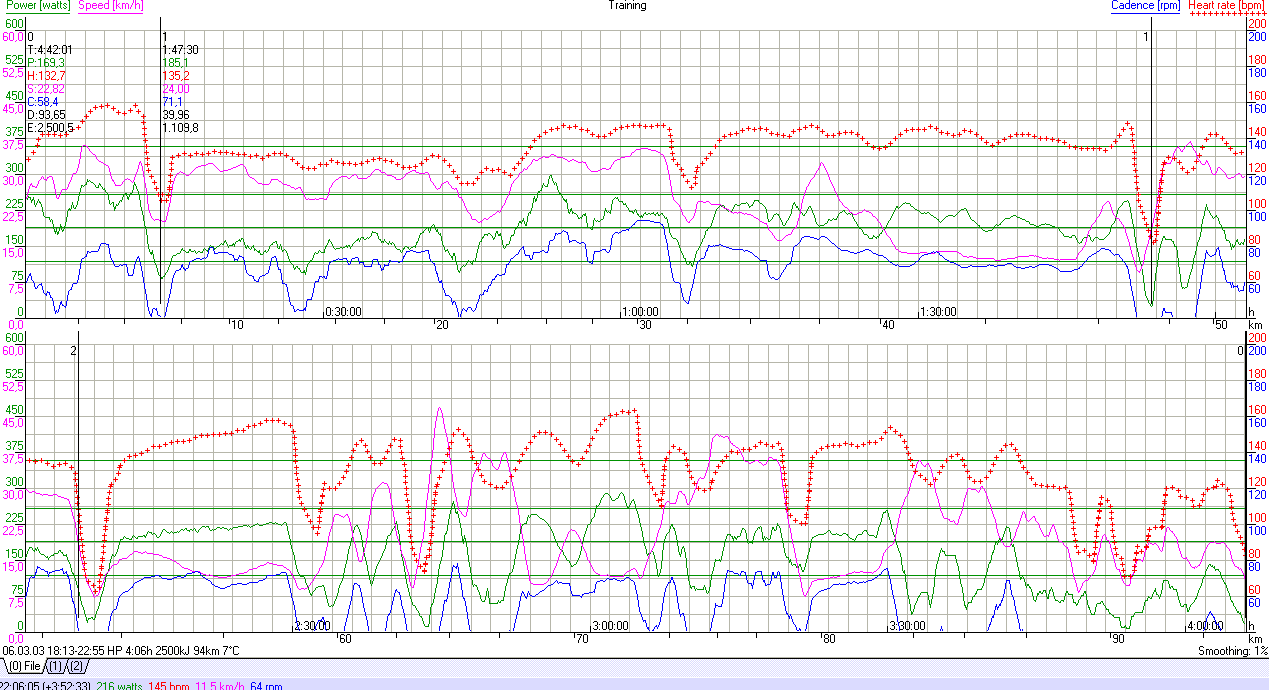Click the 1:30:00 time label in upper chart

point(937,312)
